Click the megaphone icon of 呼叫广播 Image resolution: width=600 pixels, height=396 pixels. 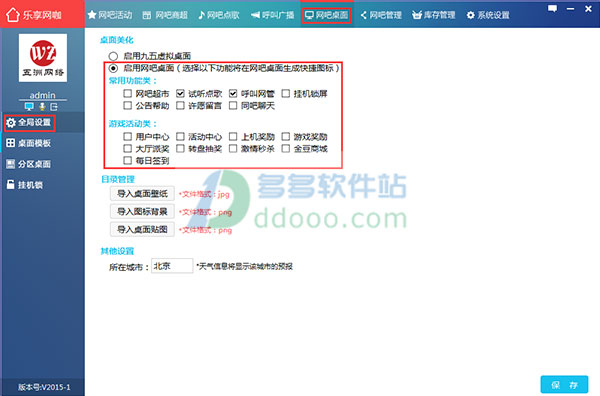pos(255,15)
